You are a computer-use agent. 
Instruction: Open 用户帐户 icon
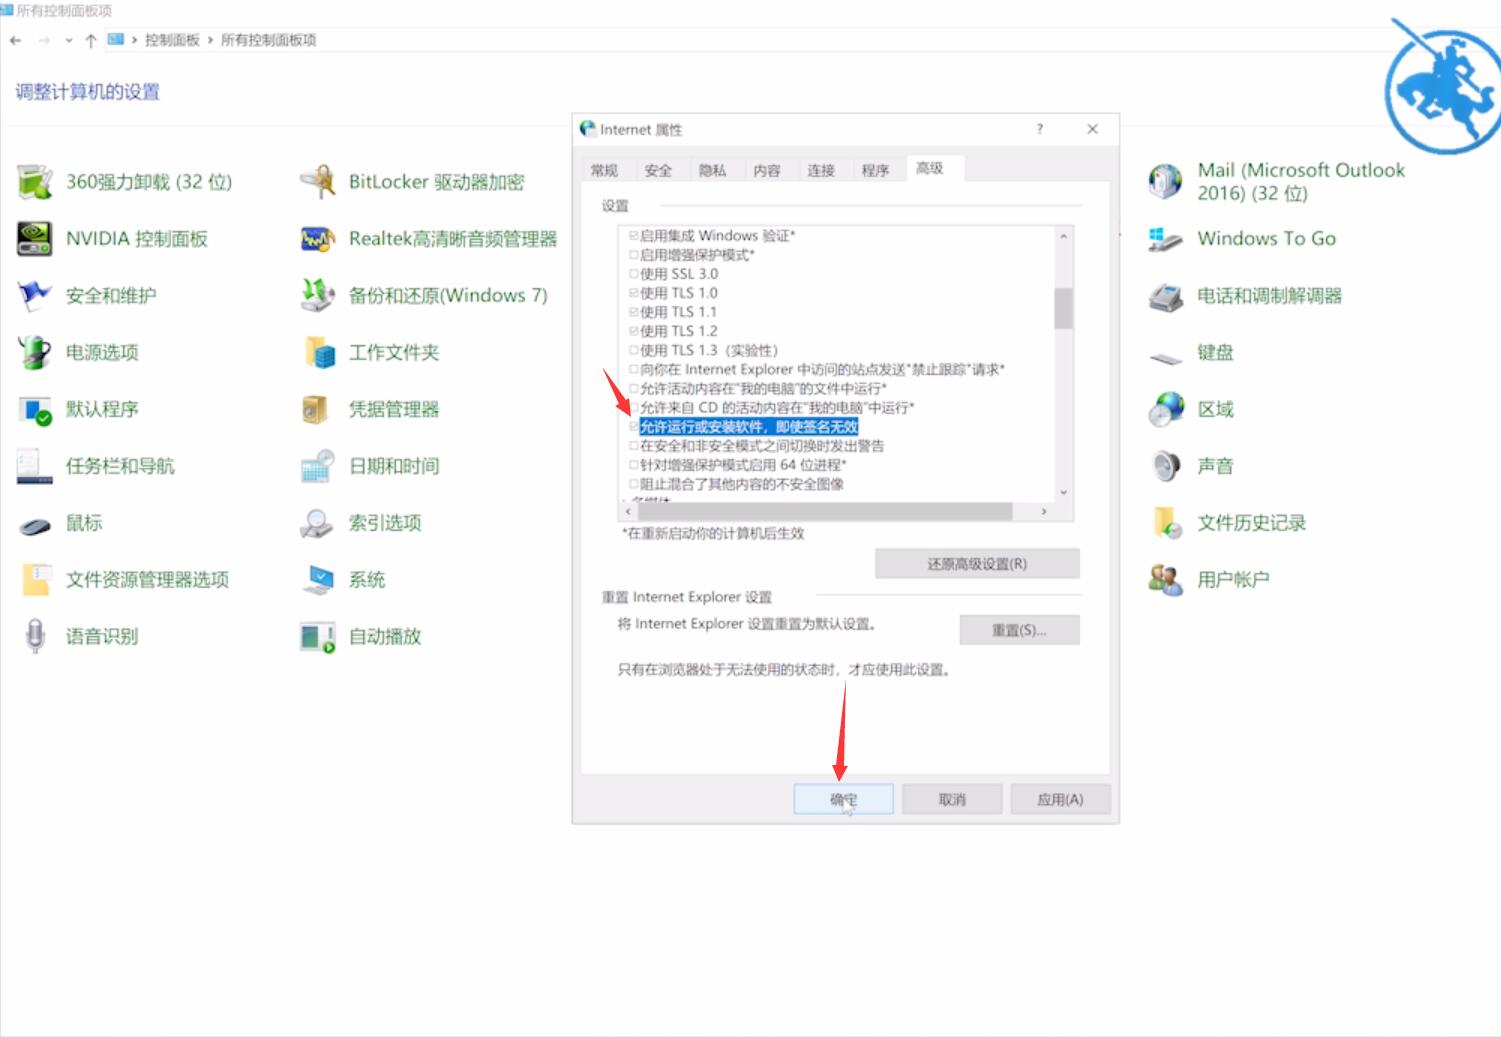(1165, 580)
